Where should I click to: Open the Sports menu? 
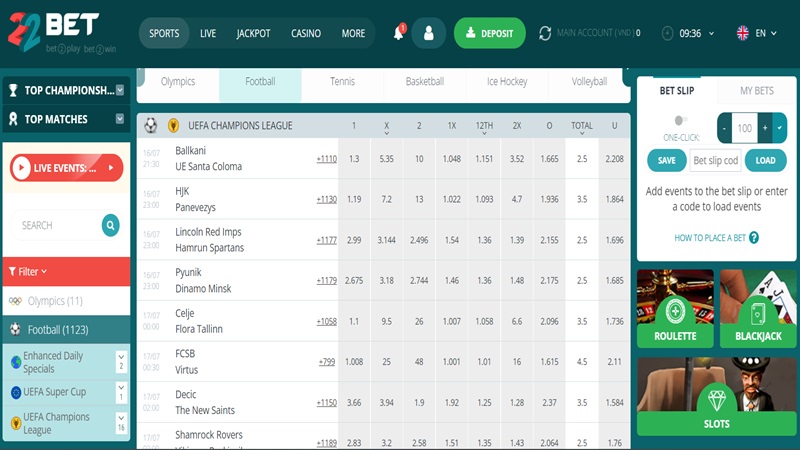[x=164, y=33]
